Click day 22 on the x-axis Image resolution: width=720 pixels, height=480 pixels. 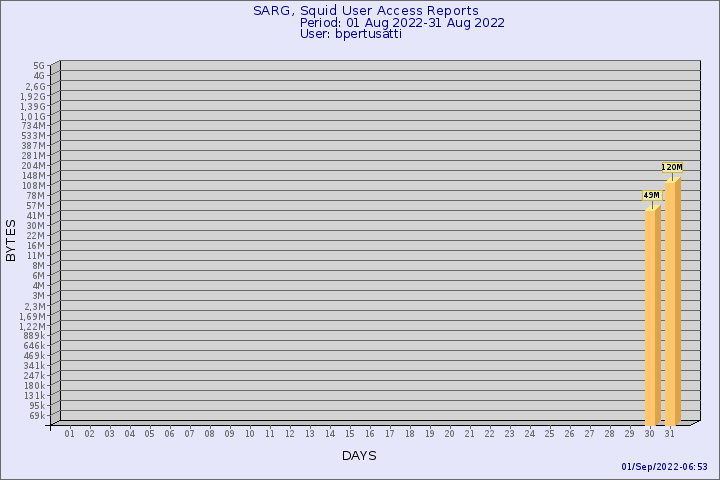(x=490, y=434)
